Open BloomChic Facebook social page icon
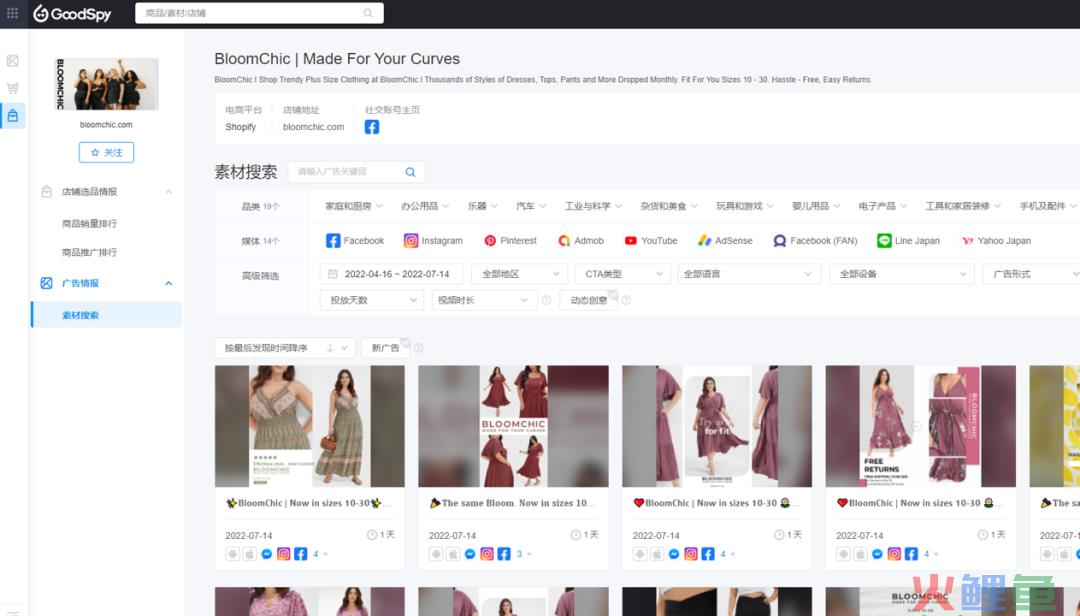The width and height of the screenshot is (1080, 616). pyautogui.click(x=372, y=127)
